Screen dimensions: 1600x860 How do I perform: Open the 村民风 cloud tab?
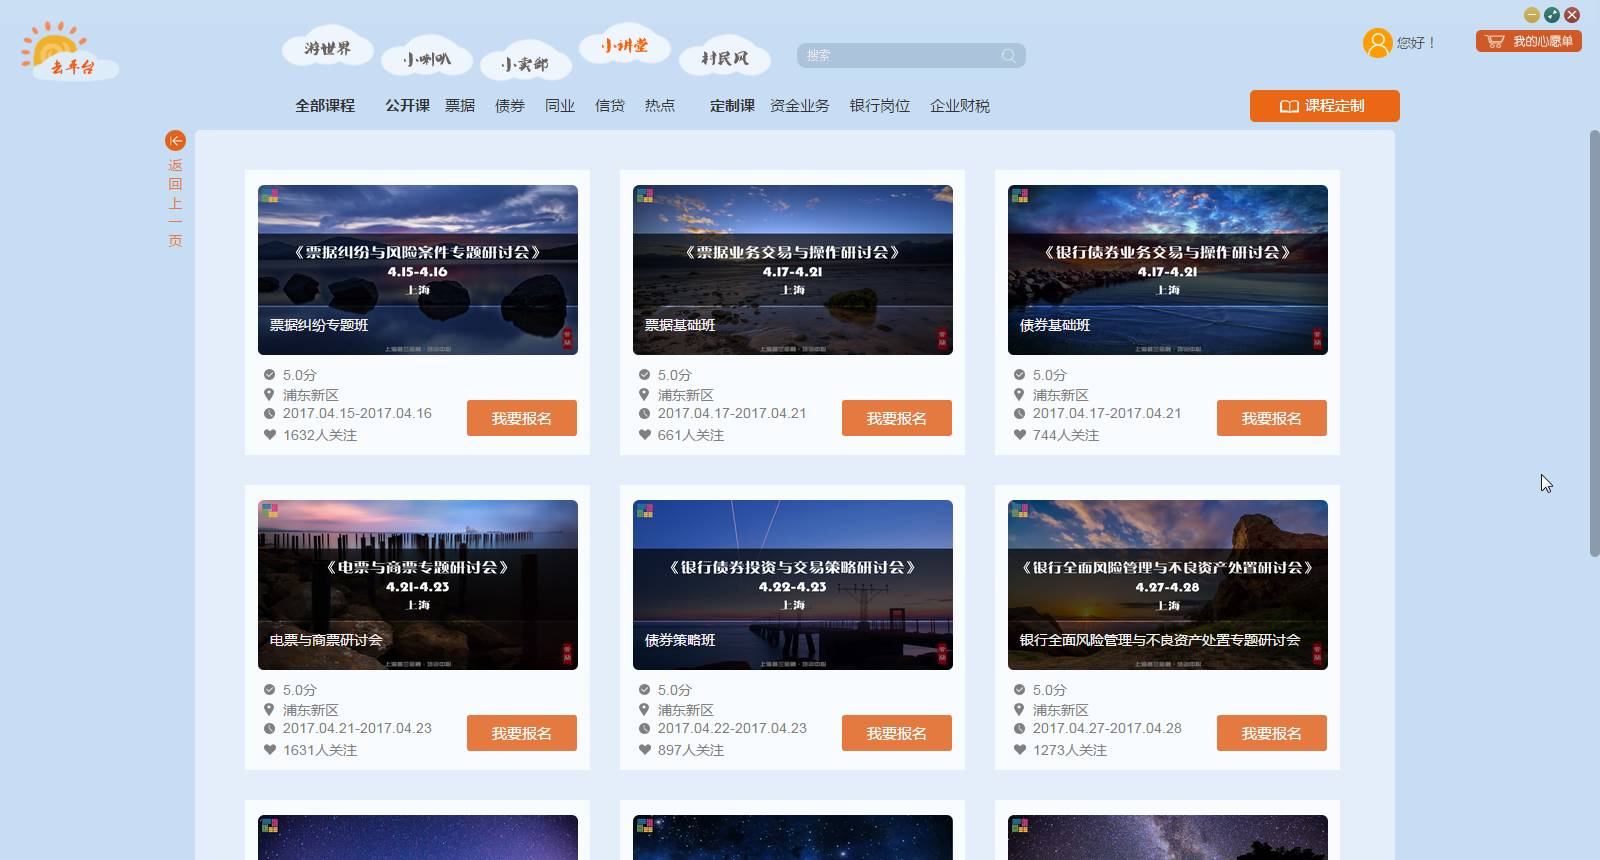[724, 58]
